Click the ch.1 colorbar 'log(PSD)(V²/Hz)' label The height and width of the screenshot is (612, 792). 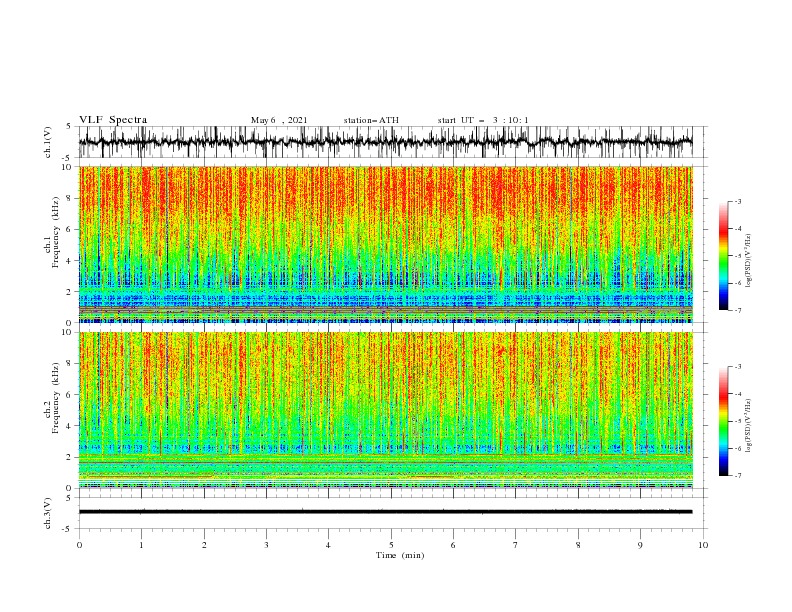748,261
